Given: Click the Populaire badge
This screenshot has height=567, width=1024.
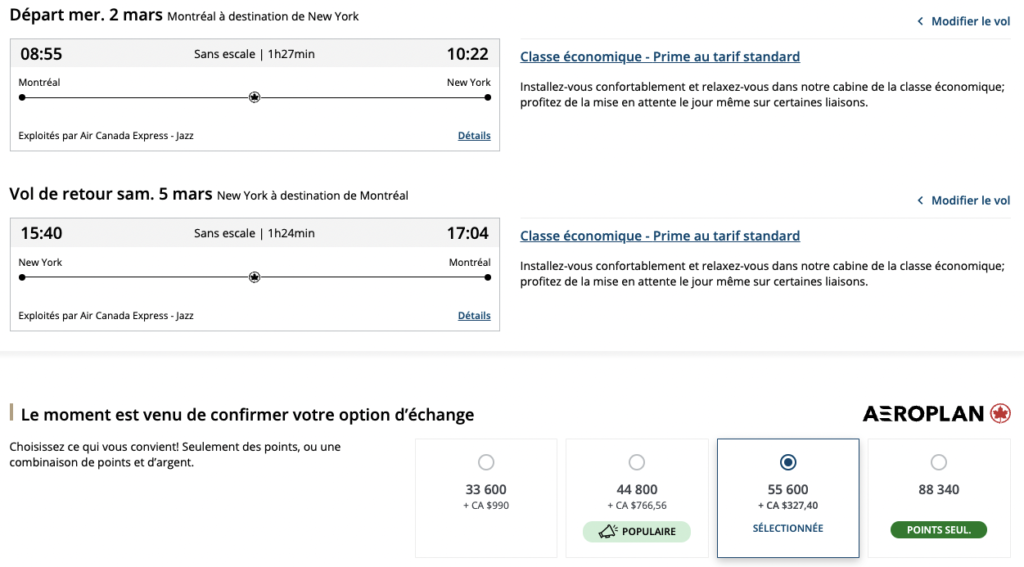Looking at the screenshot, I should click(x=637, y=531).
